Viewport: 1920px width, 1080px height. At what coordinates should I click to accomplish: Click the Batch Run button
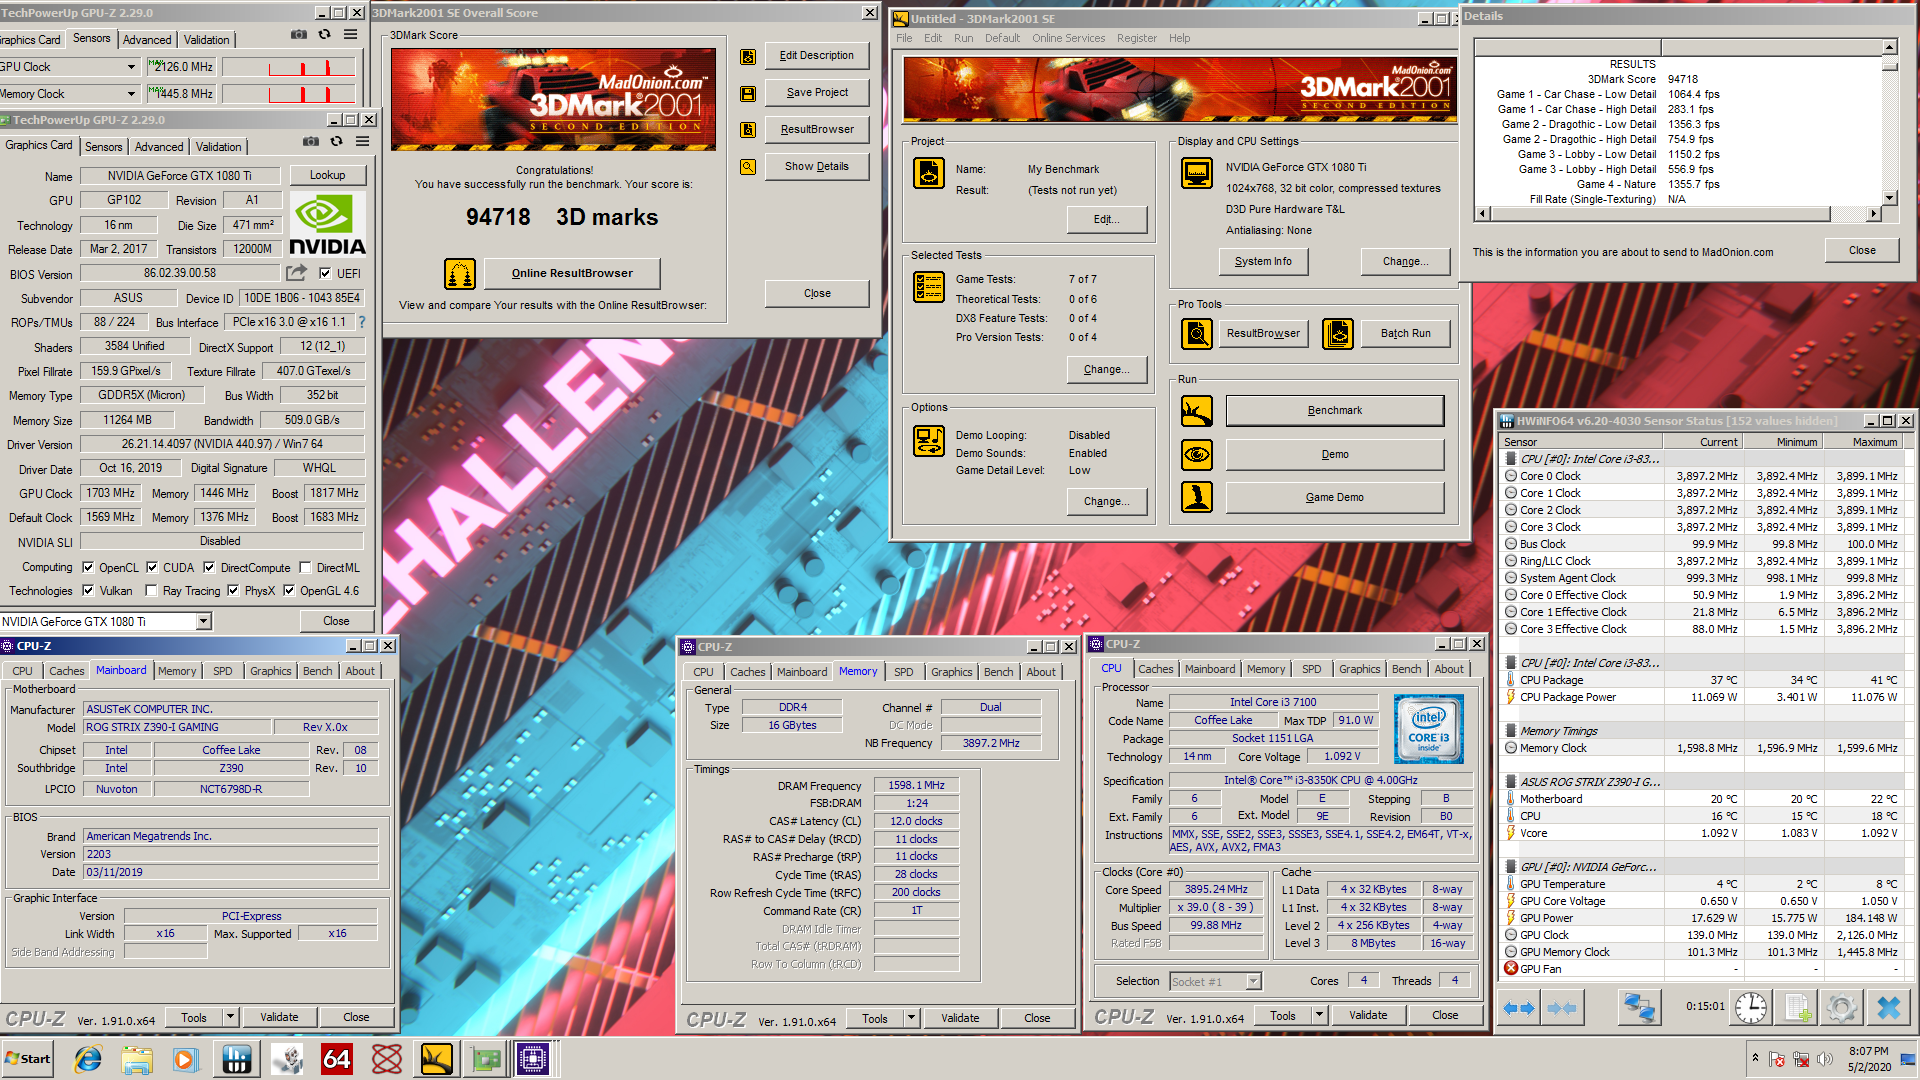(1405, 334)
